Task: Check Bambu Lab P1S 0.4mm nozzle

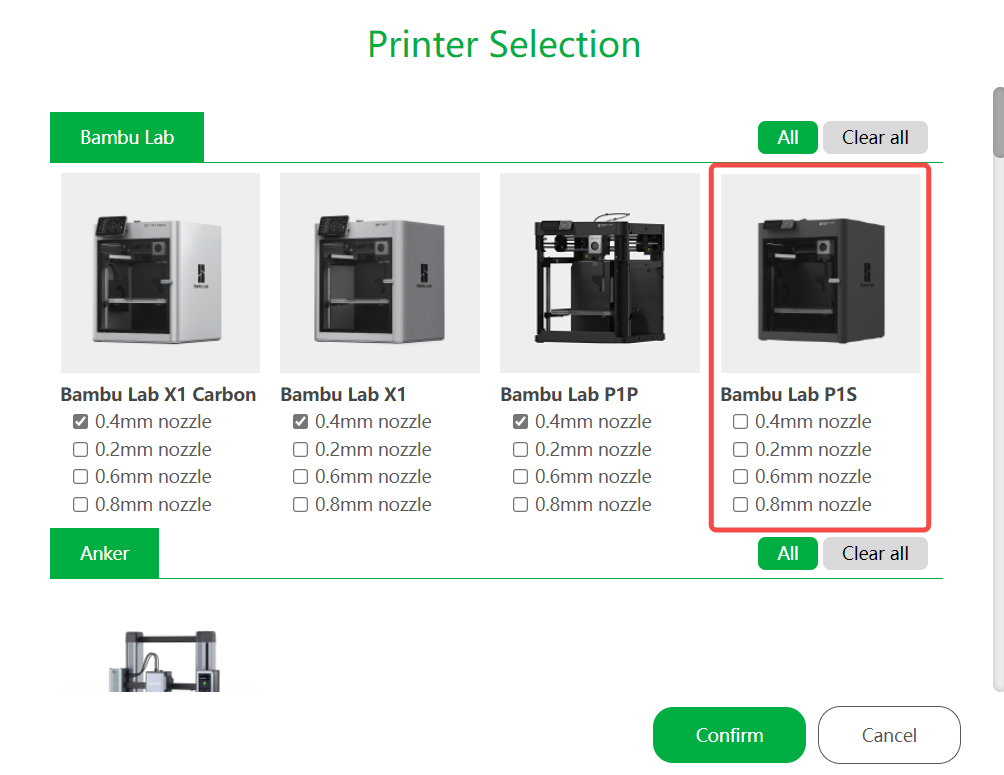Action: pyautogui.click(x=740, y=421)
